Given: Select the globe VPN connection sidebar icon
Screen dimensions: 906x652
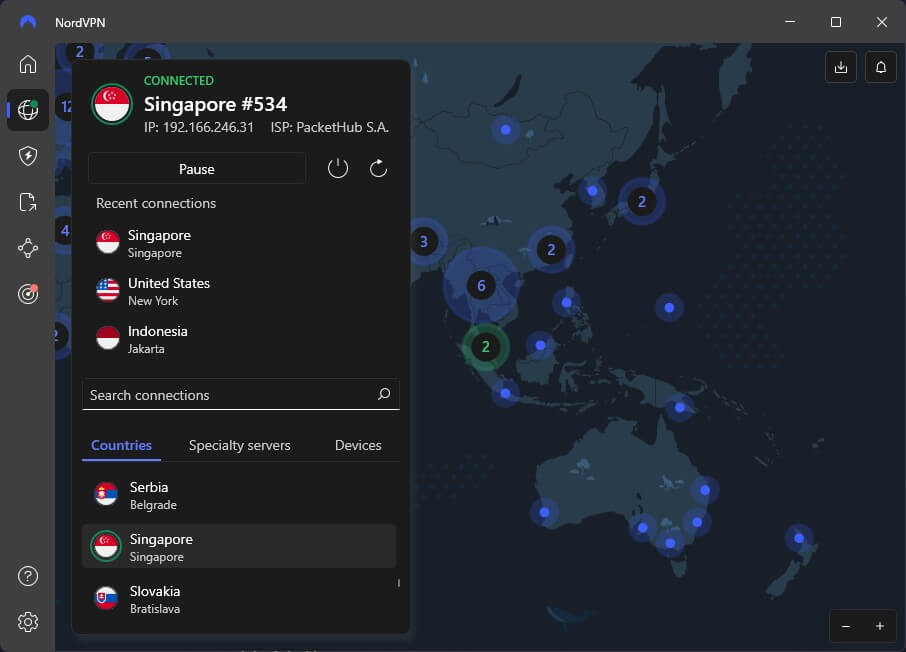Looking at the screenshot, I should pos(28,110).
